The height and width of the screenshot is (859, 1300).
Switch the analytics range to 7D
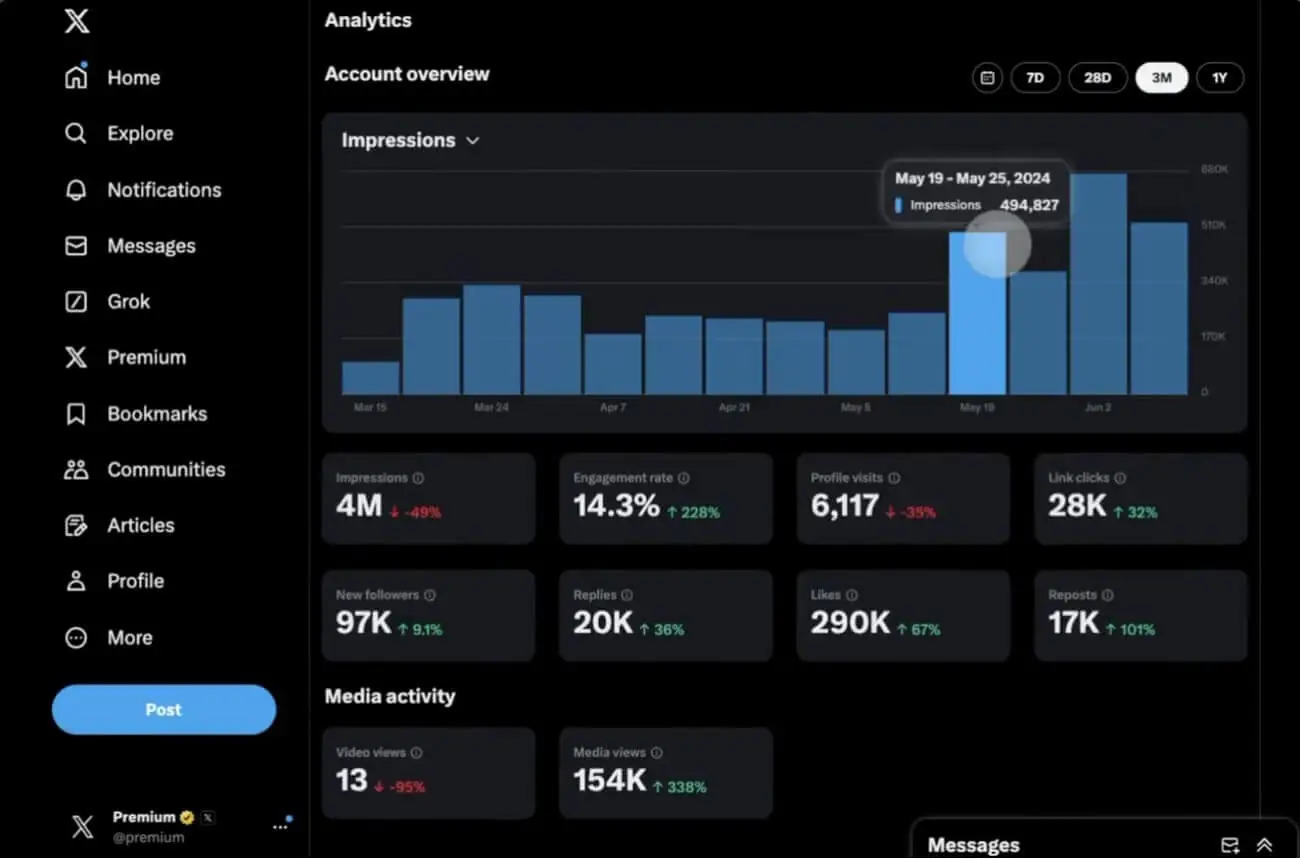[x=1035, y=77]
